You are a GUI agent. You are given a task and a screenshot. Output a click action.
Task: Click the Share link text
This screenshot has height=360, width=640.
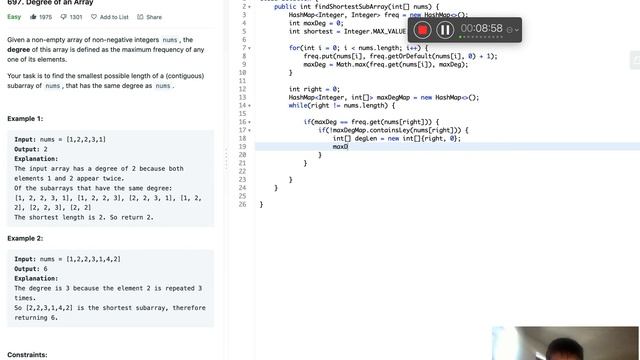tap(154, 17)
